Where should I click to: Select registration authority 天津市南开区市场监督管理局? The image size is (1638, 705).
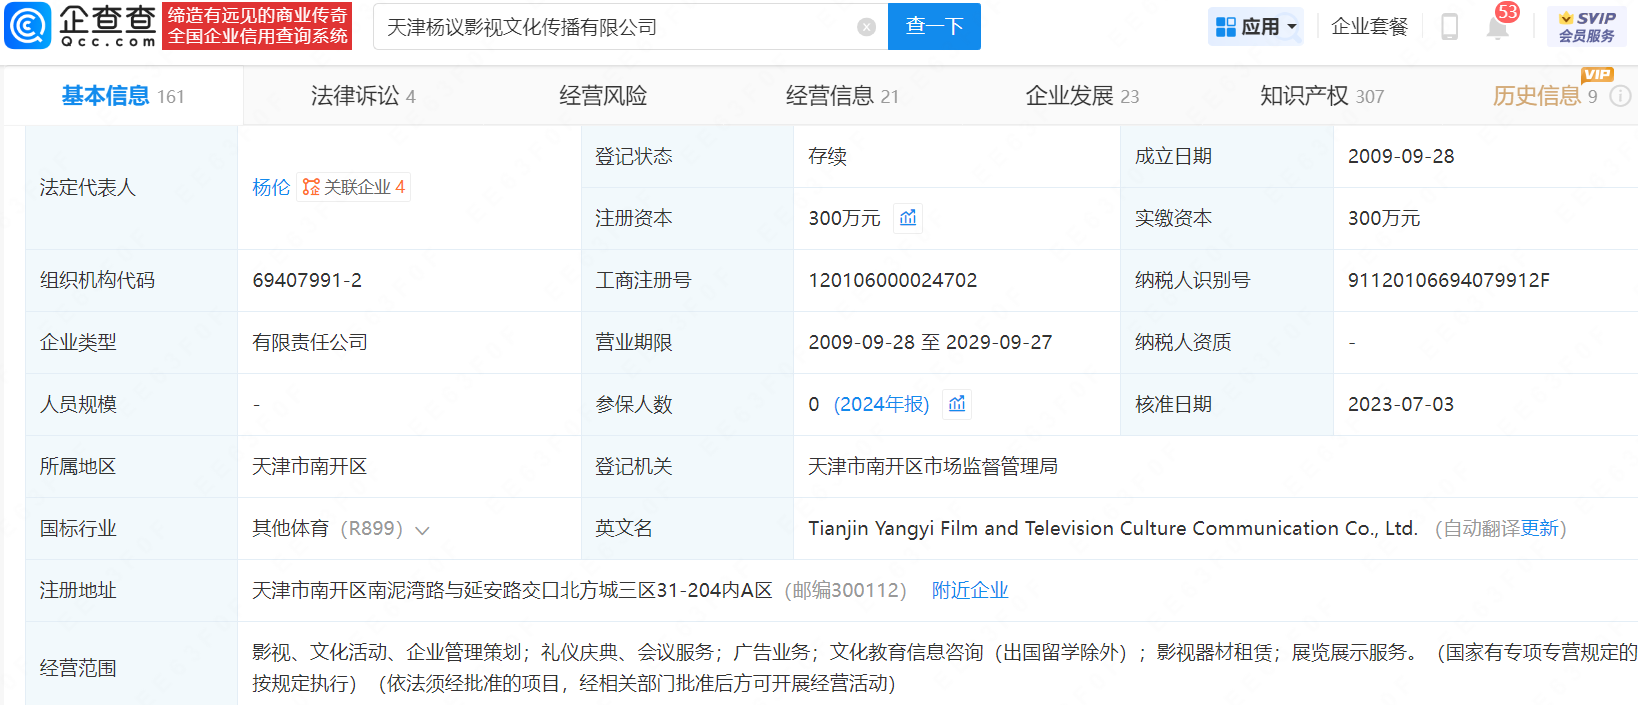point(933,466)
